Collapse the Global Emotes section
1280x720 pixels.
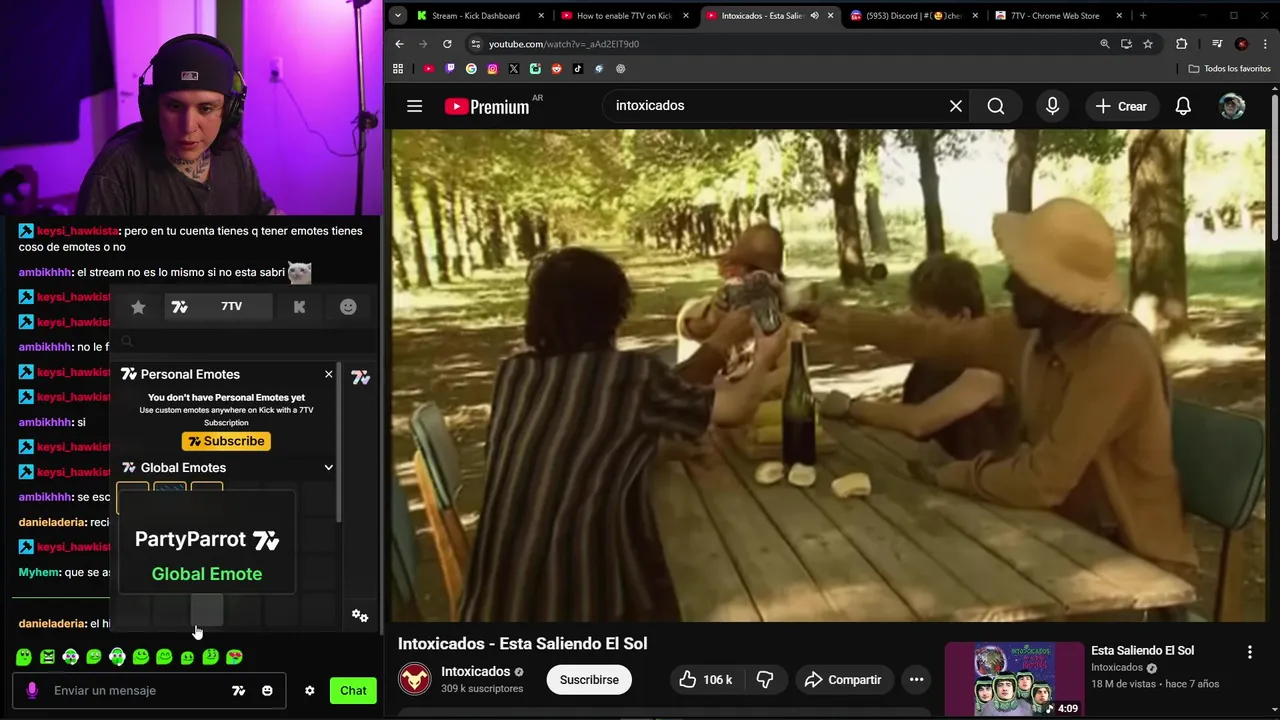(328, 467)
